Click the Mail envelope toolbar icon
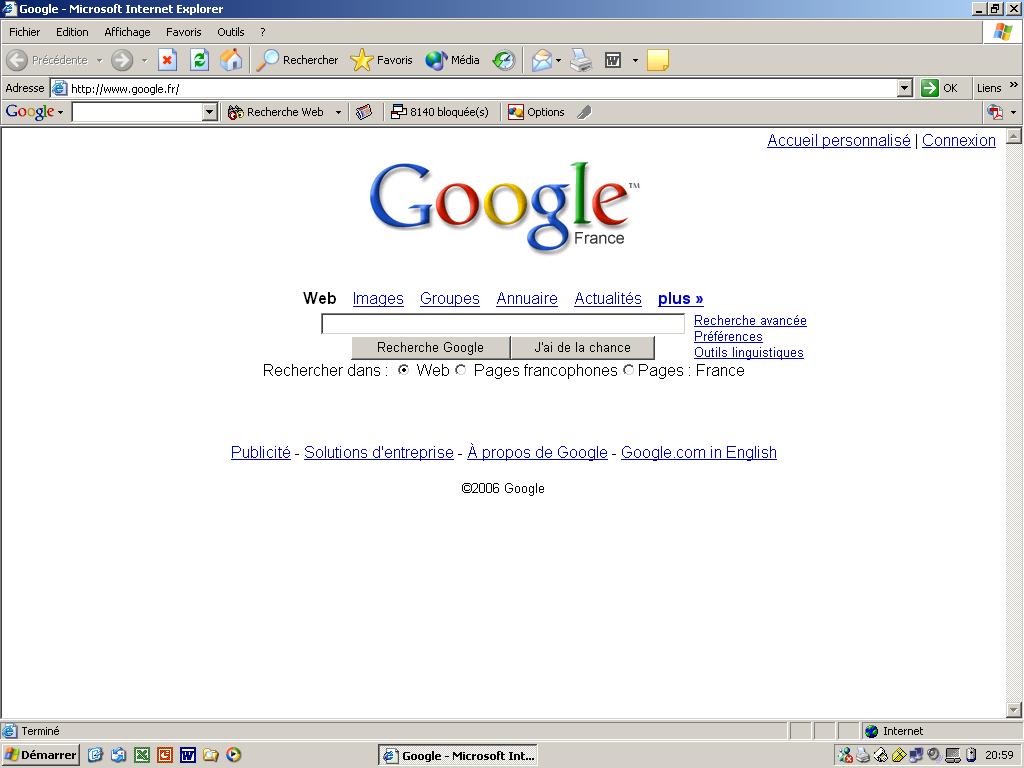The height and width of the screenshot is (768, 1024). coord(541,61)
